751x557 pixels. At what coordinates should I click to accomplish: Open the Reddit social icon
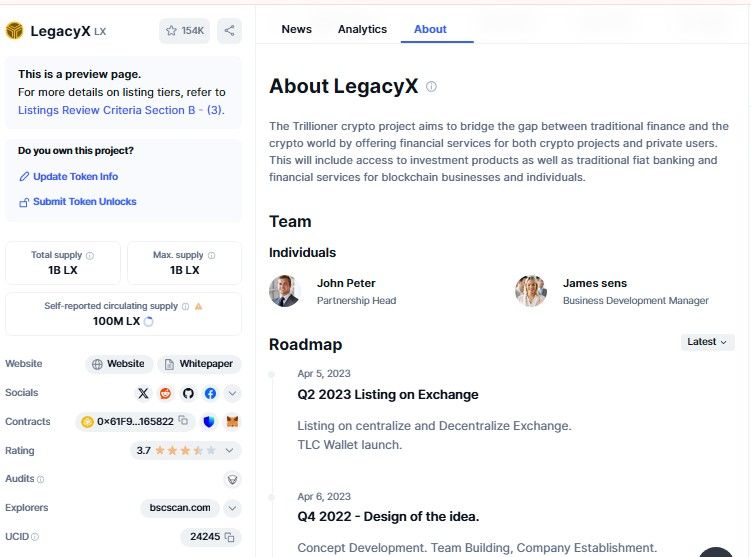tap(165, 393)
